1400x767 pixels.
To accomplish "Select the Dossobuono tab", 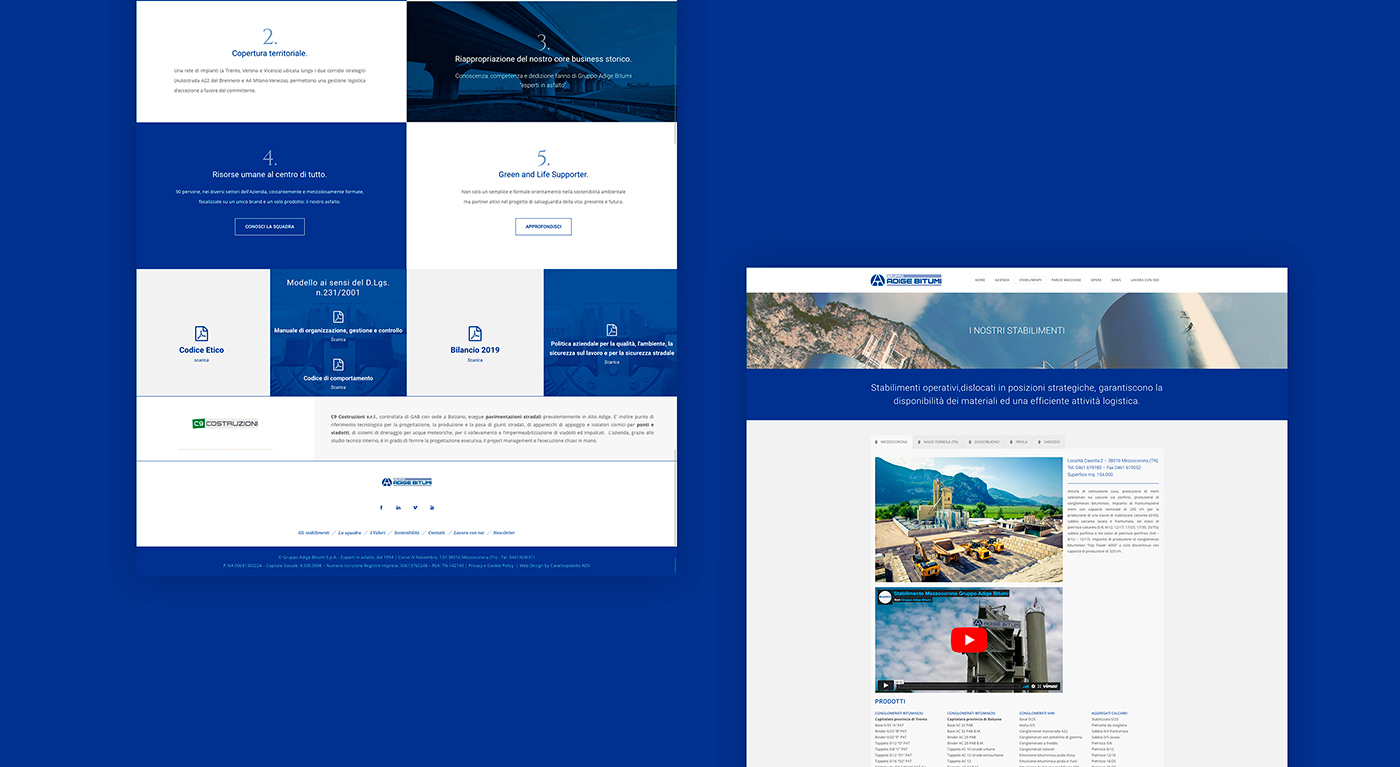I will click(x=983, y=441).
